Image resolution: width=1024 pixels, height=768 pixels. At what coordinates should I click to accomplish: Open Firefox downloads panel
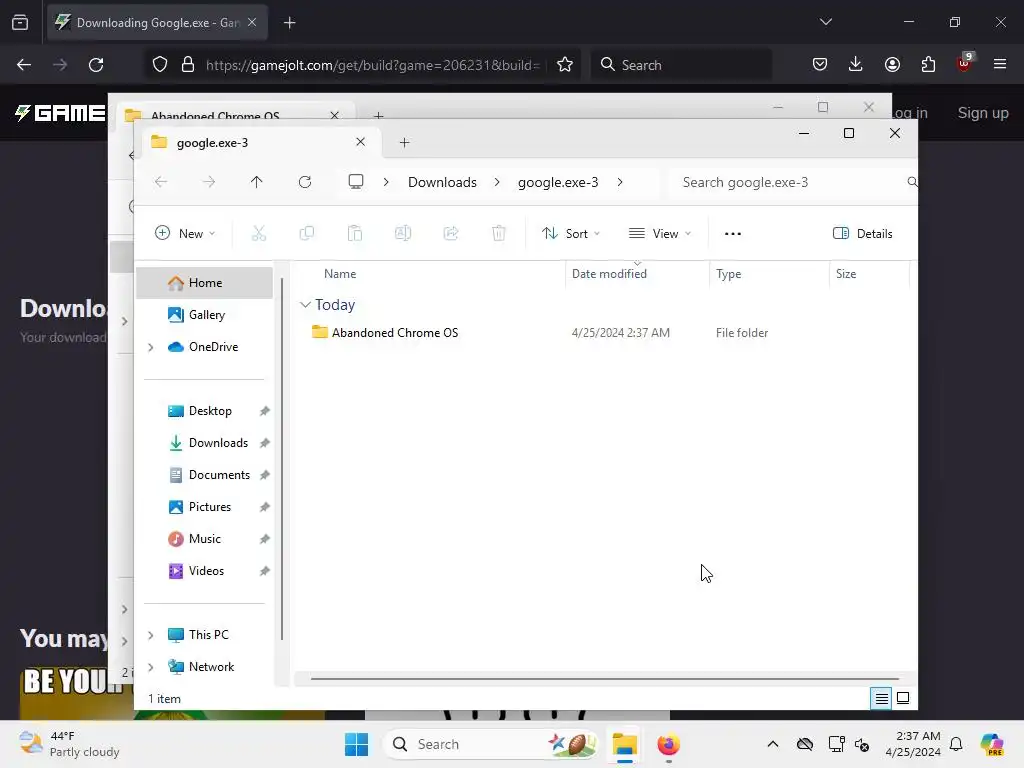click(x=856, y=65)
